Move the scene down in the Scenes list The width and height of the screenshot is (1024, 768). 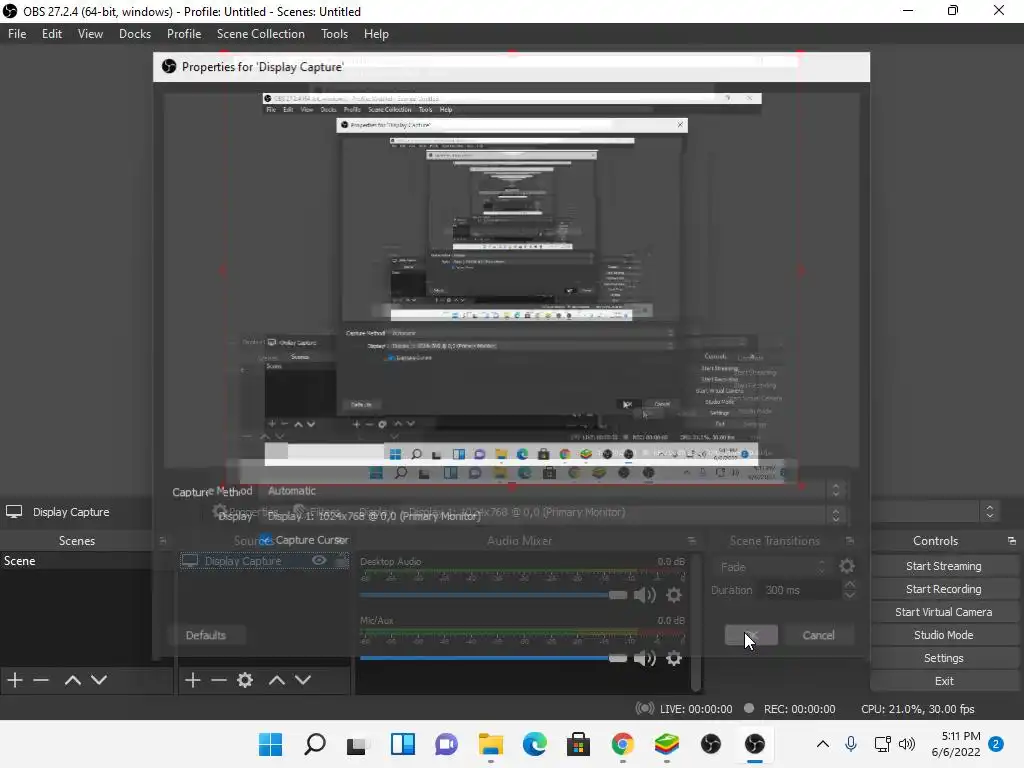pos(99,680)
